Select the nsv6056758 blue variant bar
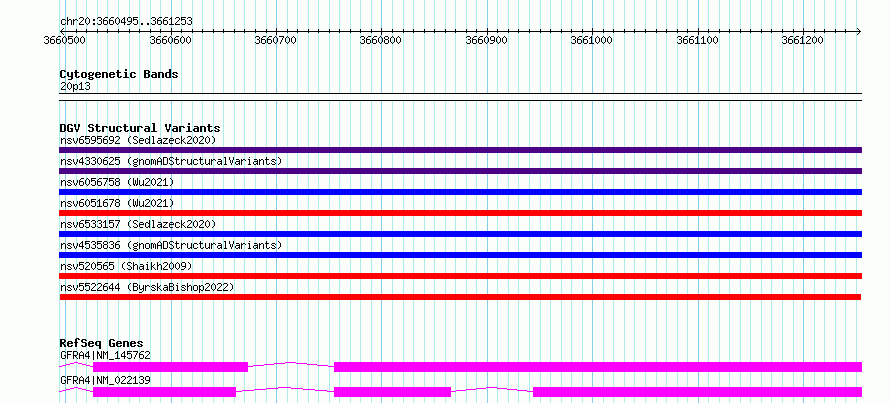Screen dimensions: 890x403 (x=460, y=192)
